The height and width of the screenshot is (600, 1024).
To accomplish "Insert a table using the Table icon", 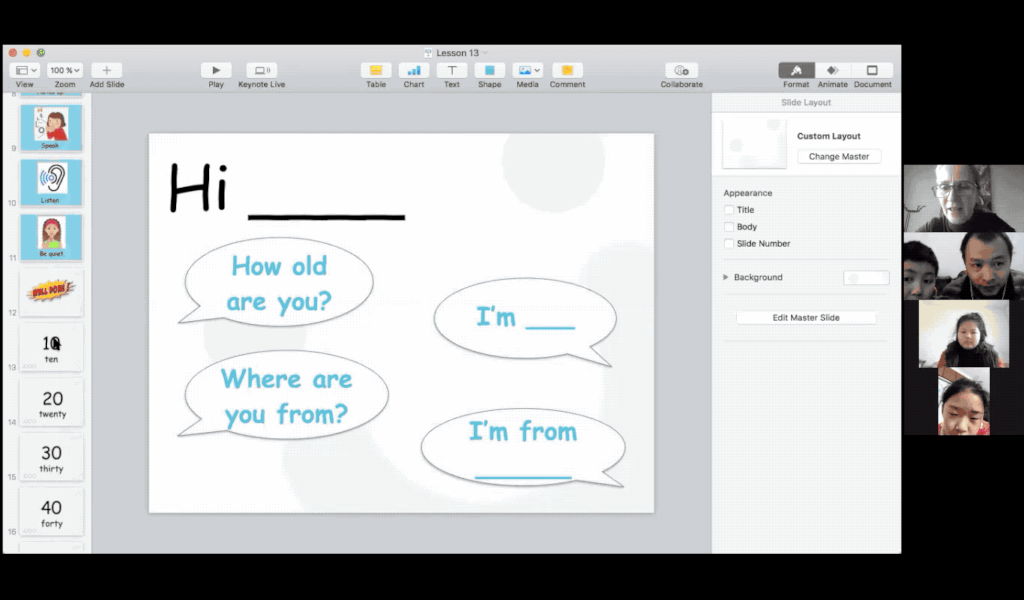I will 376,70.
